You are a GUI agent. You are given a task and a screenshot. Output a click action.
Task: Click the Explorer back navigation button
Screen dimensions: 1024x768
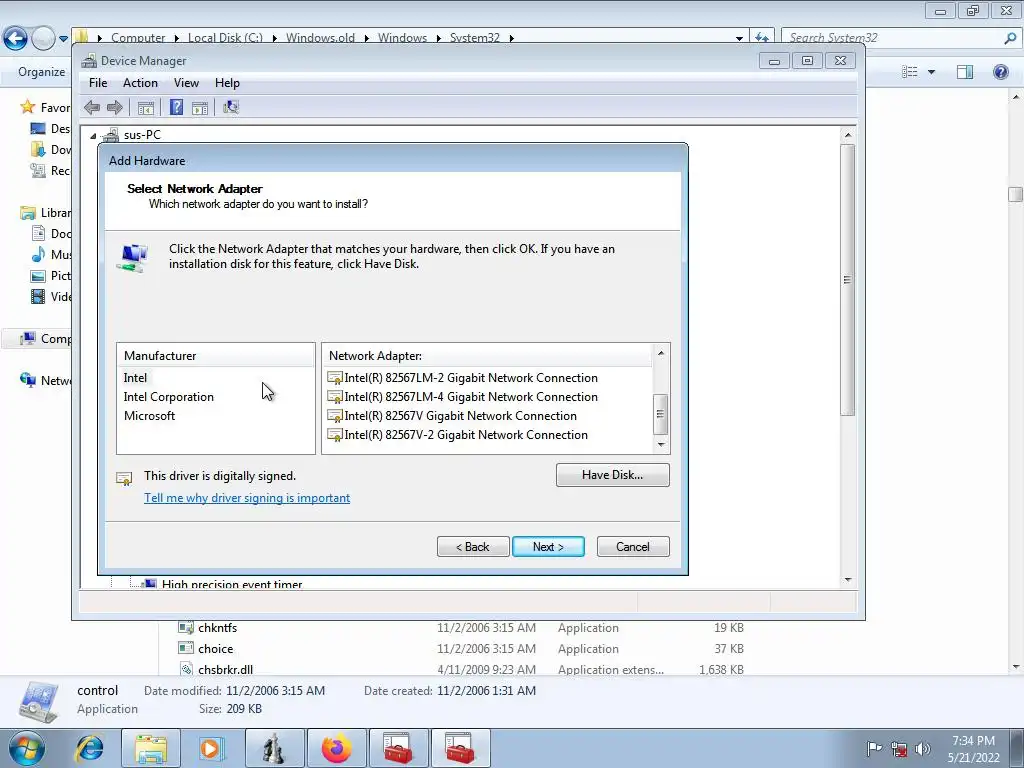[16, 38]
